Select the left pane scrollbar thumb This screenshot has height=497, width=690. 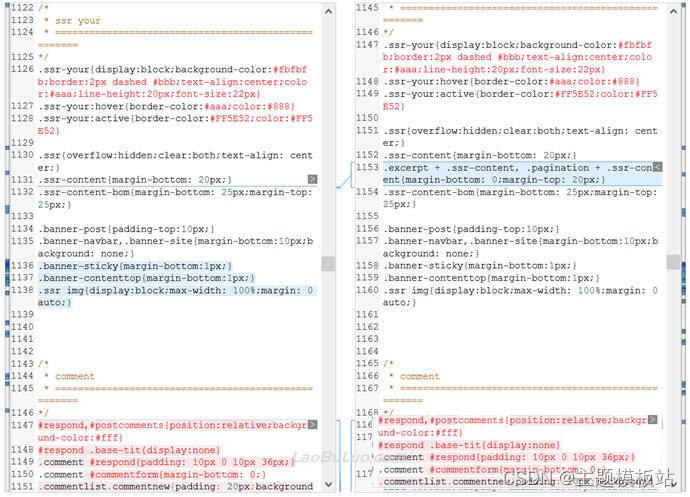[x=328, y=264]
